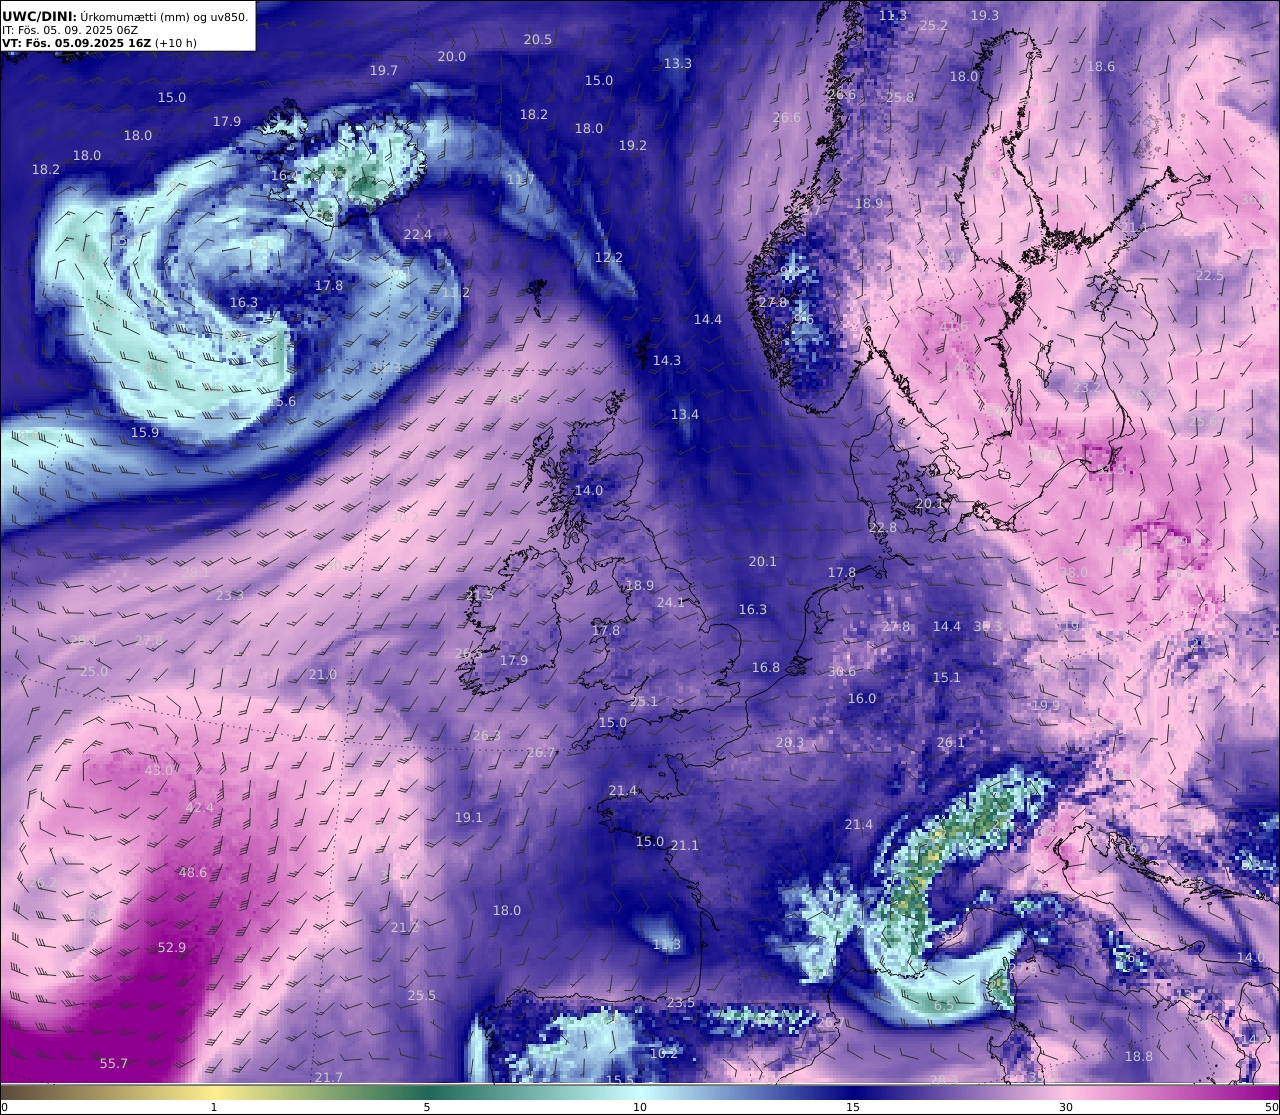Click the 15.6 value label
Viewport: 1280px width, 1115px height.
pyautogui.click(x=282, y=401)
